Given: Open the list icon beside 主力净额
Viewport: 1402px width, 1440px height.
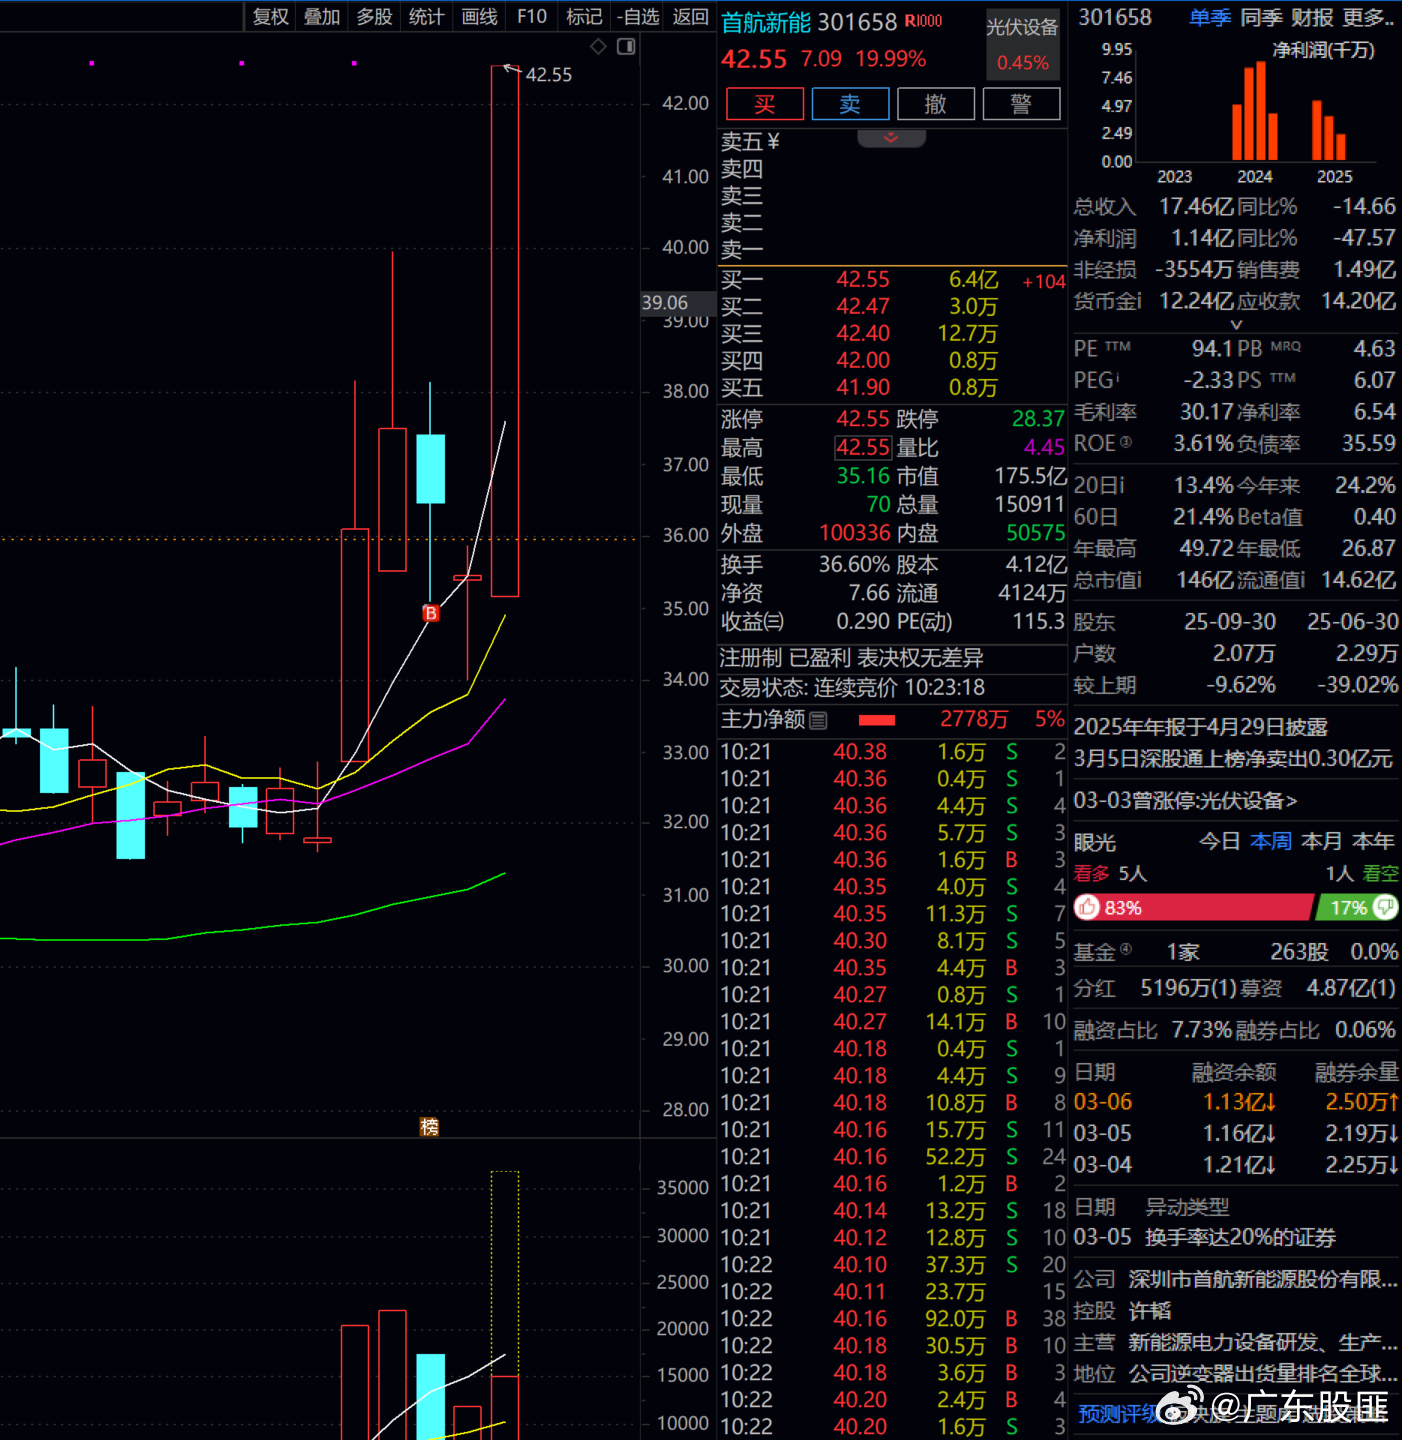Looking at the screenshot, I should click(x=818, y=720).
